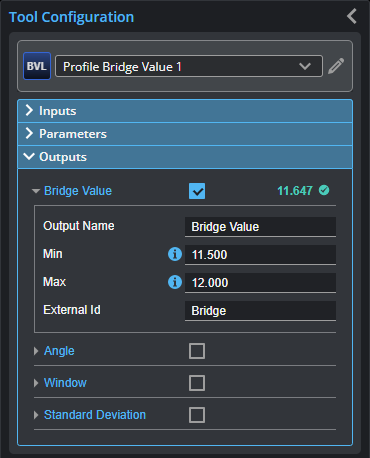
Task: Click the BVL tool icon
Action: (x=37, y=66)
